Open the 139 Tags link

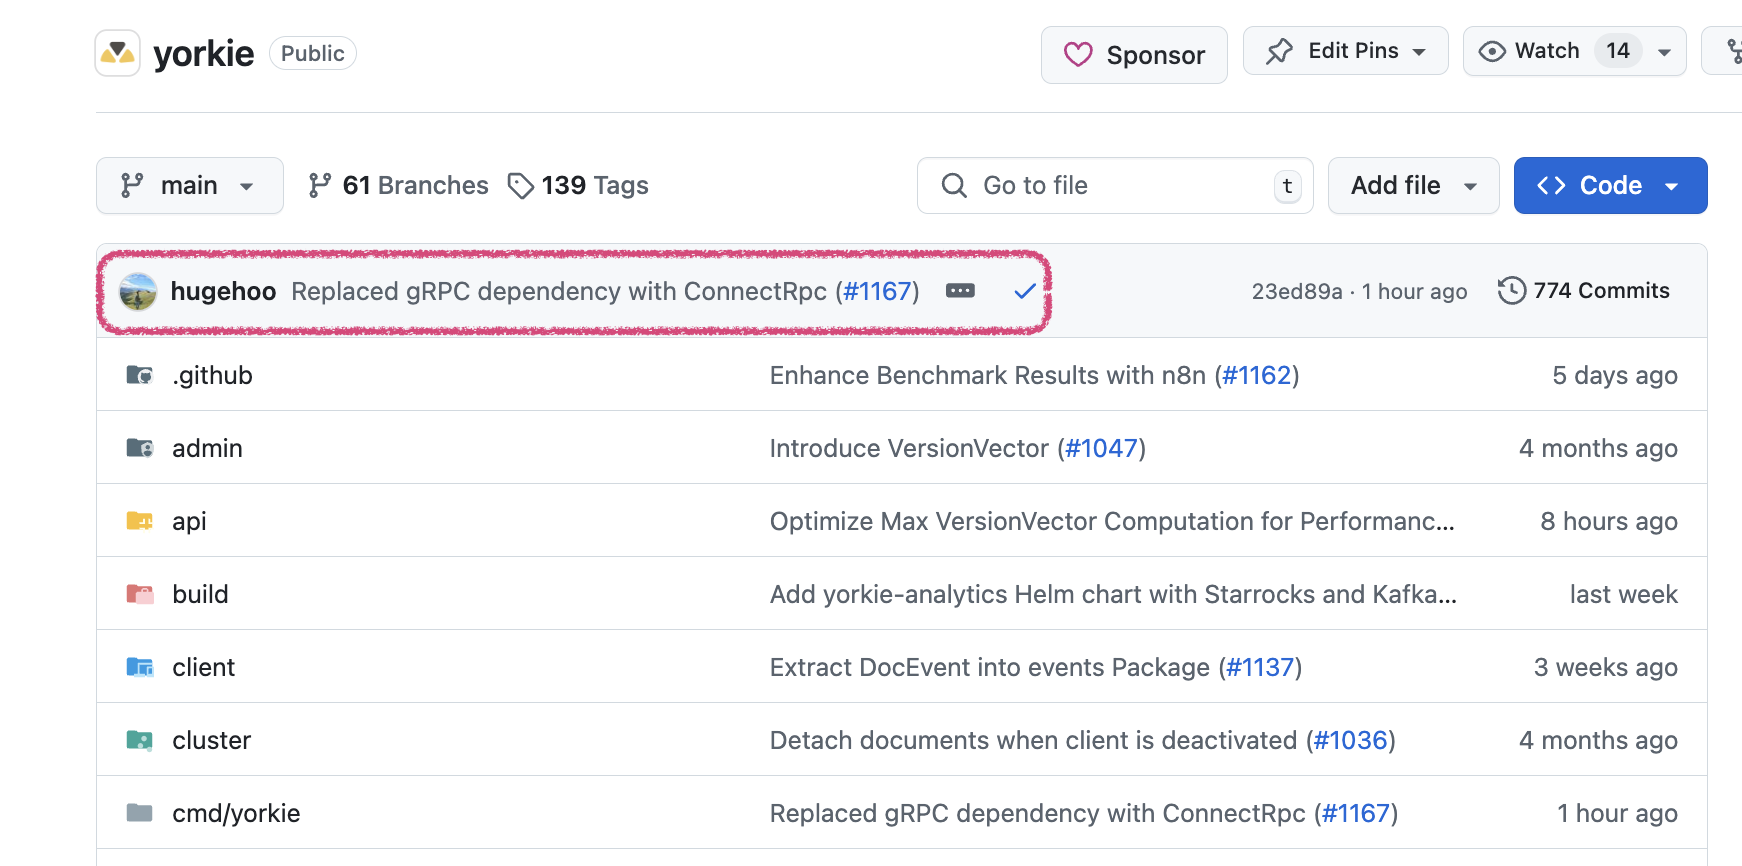pyautogui.click(x=579, y=186)
